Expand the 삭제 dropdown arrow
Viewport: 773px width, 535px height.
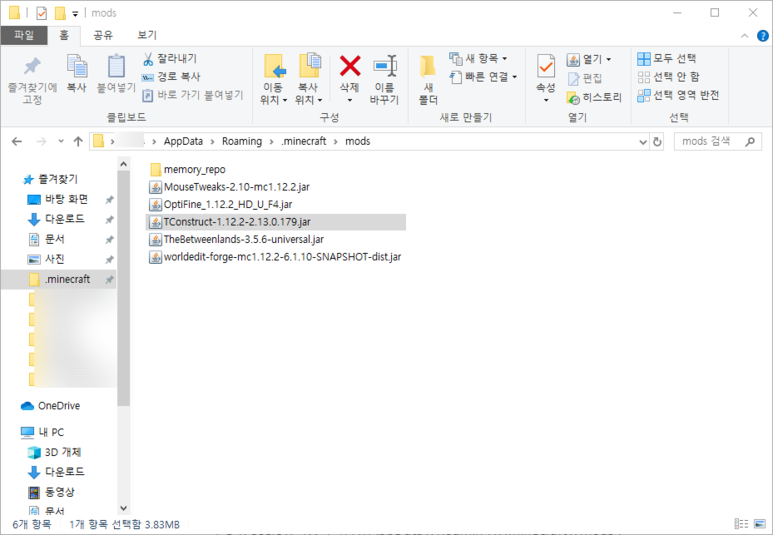(350, 101)
